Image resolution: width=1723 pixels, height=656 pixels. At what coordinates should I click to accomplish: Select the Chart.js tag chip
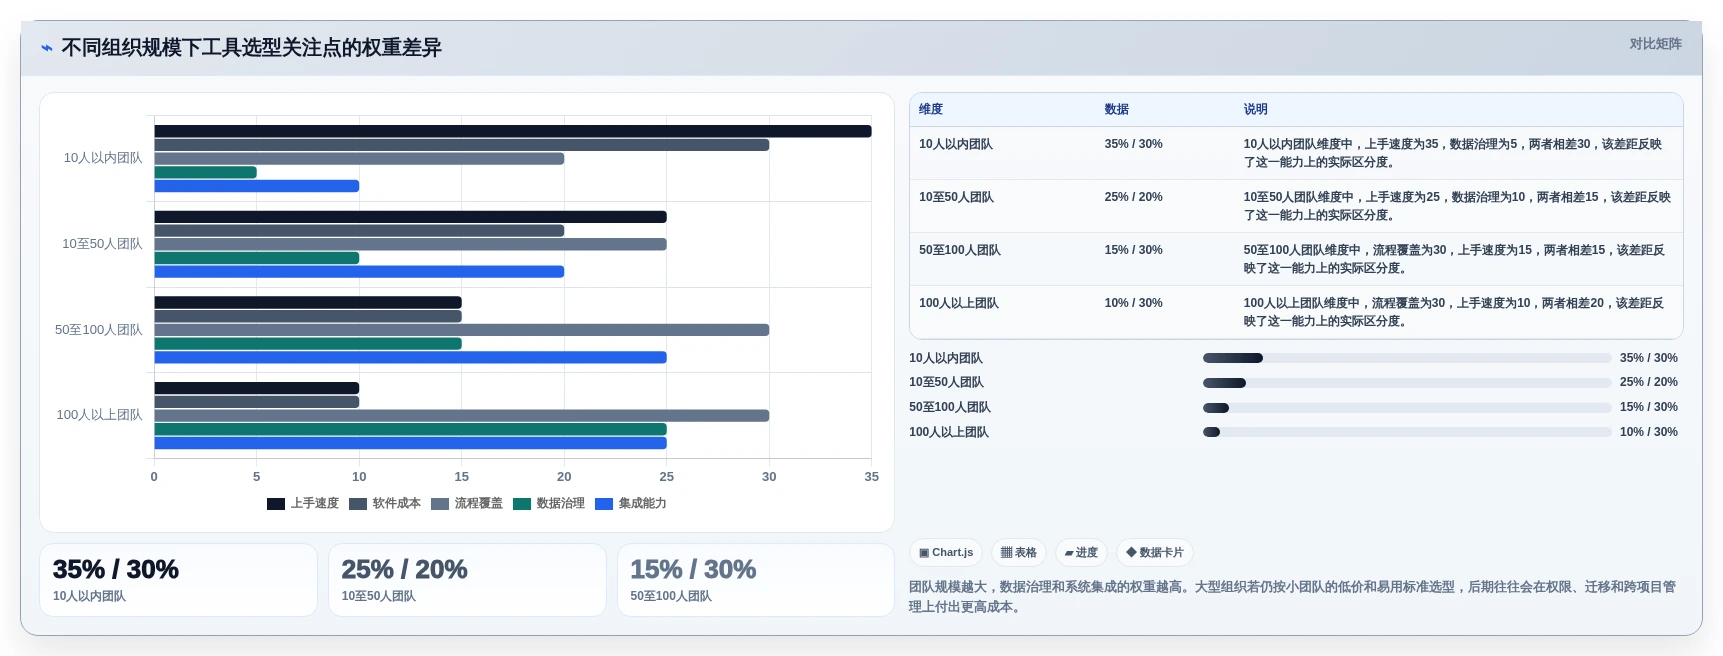946,552
